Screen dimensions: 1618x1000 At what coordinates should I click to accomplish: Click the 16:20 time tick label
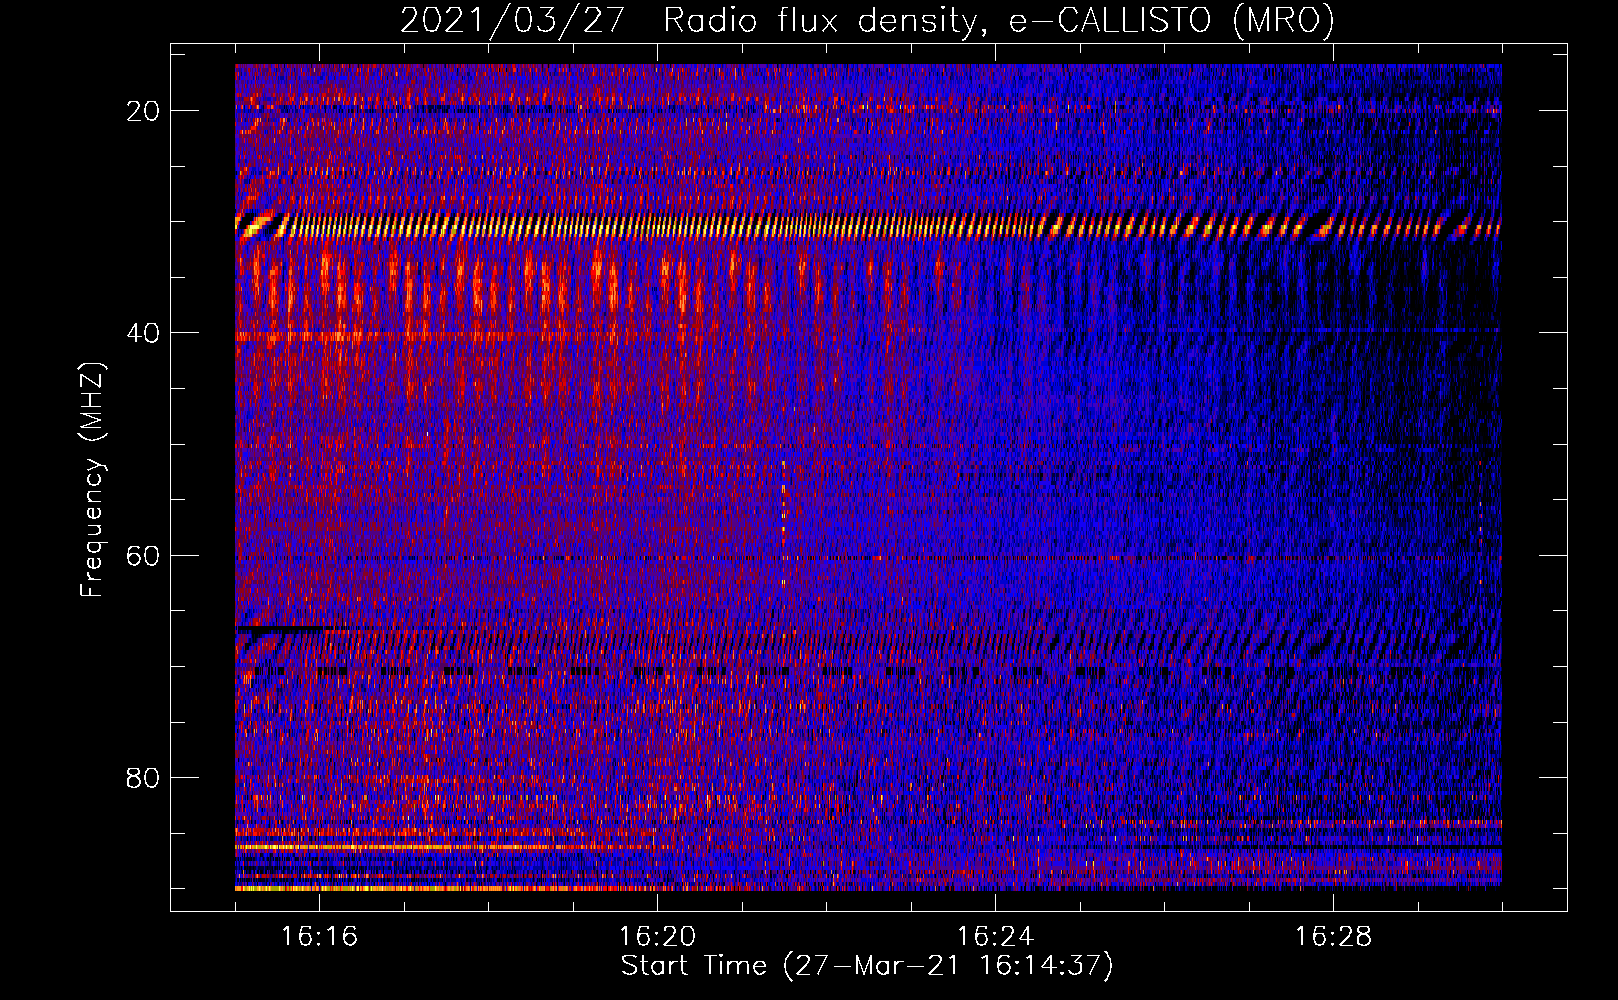[x=657, y=937]
